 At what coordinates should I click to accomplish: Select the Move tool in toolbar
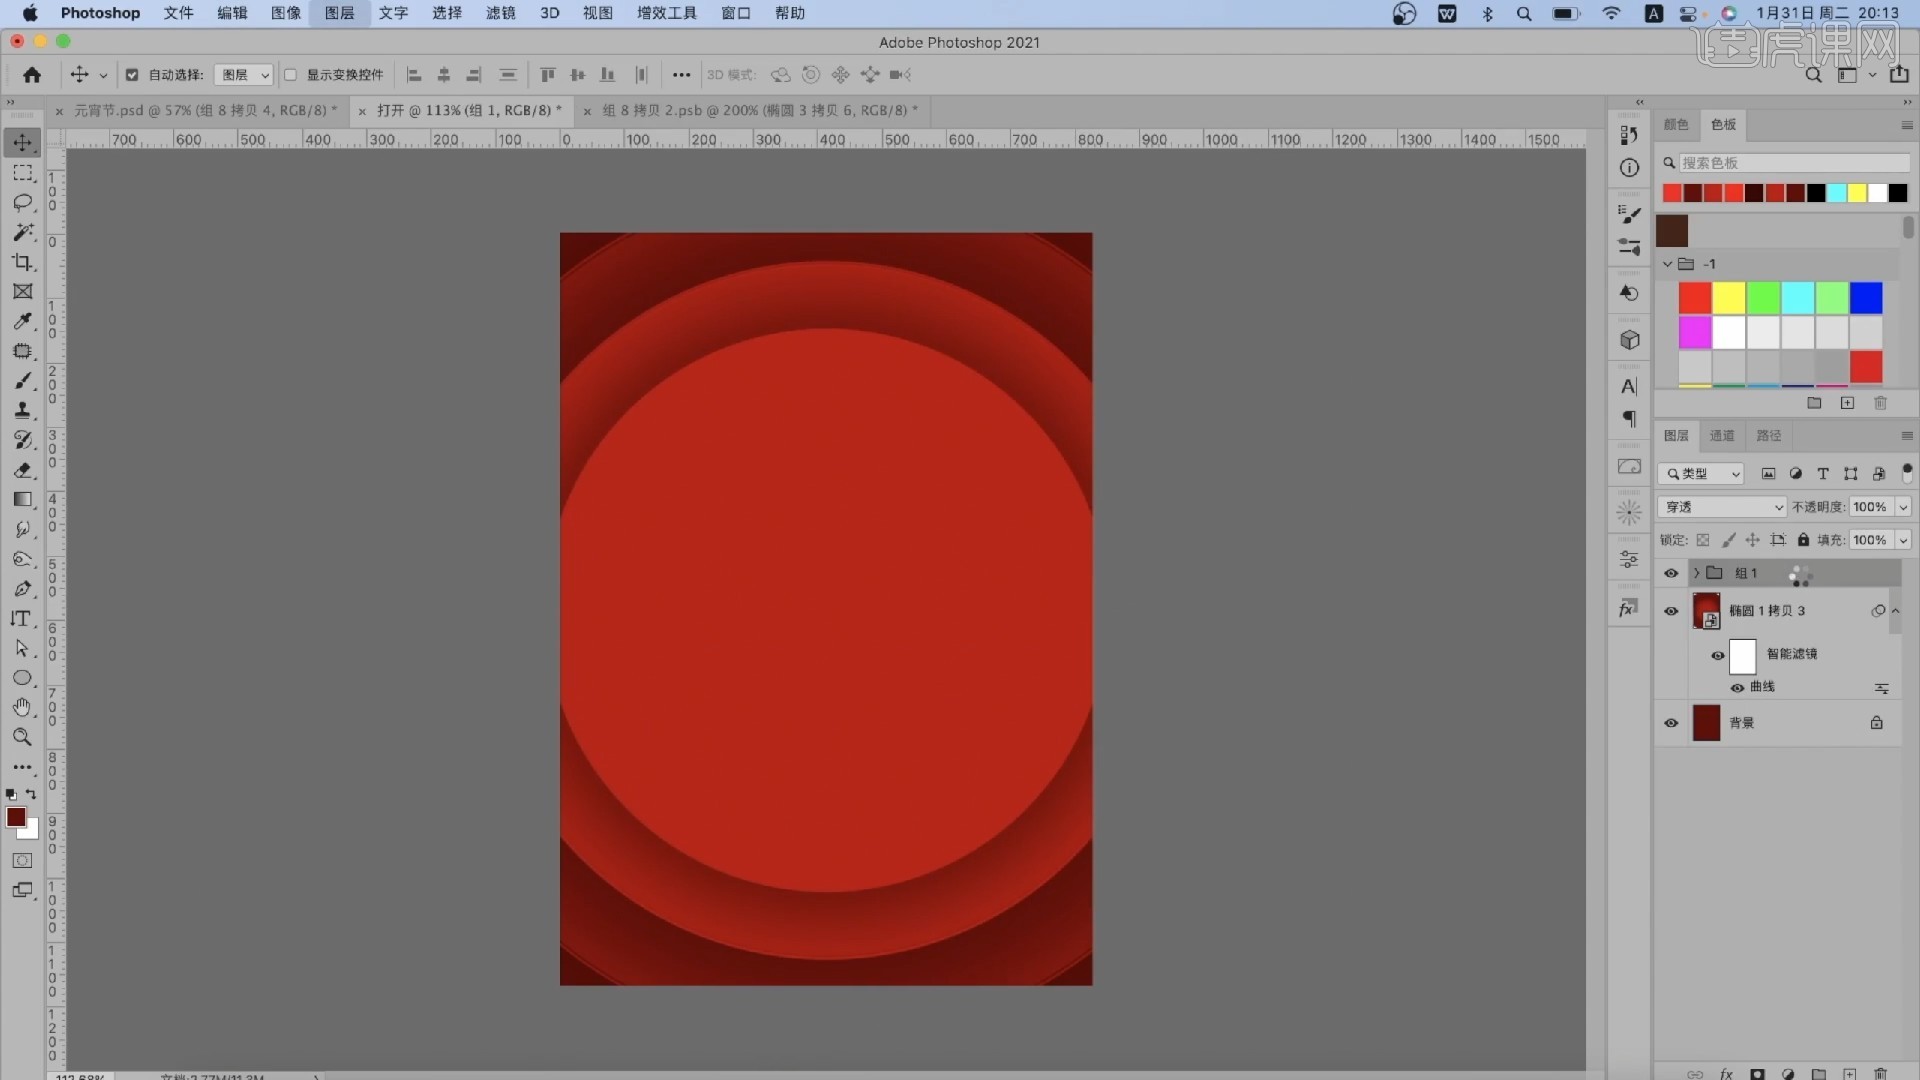(22, 143)
